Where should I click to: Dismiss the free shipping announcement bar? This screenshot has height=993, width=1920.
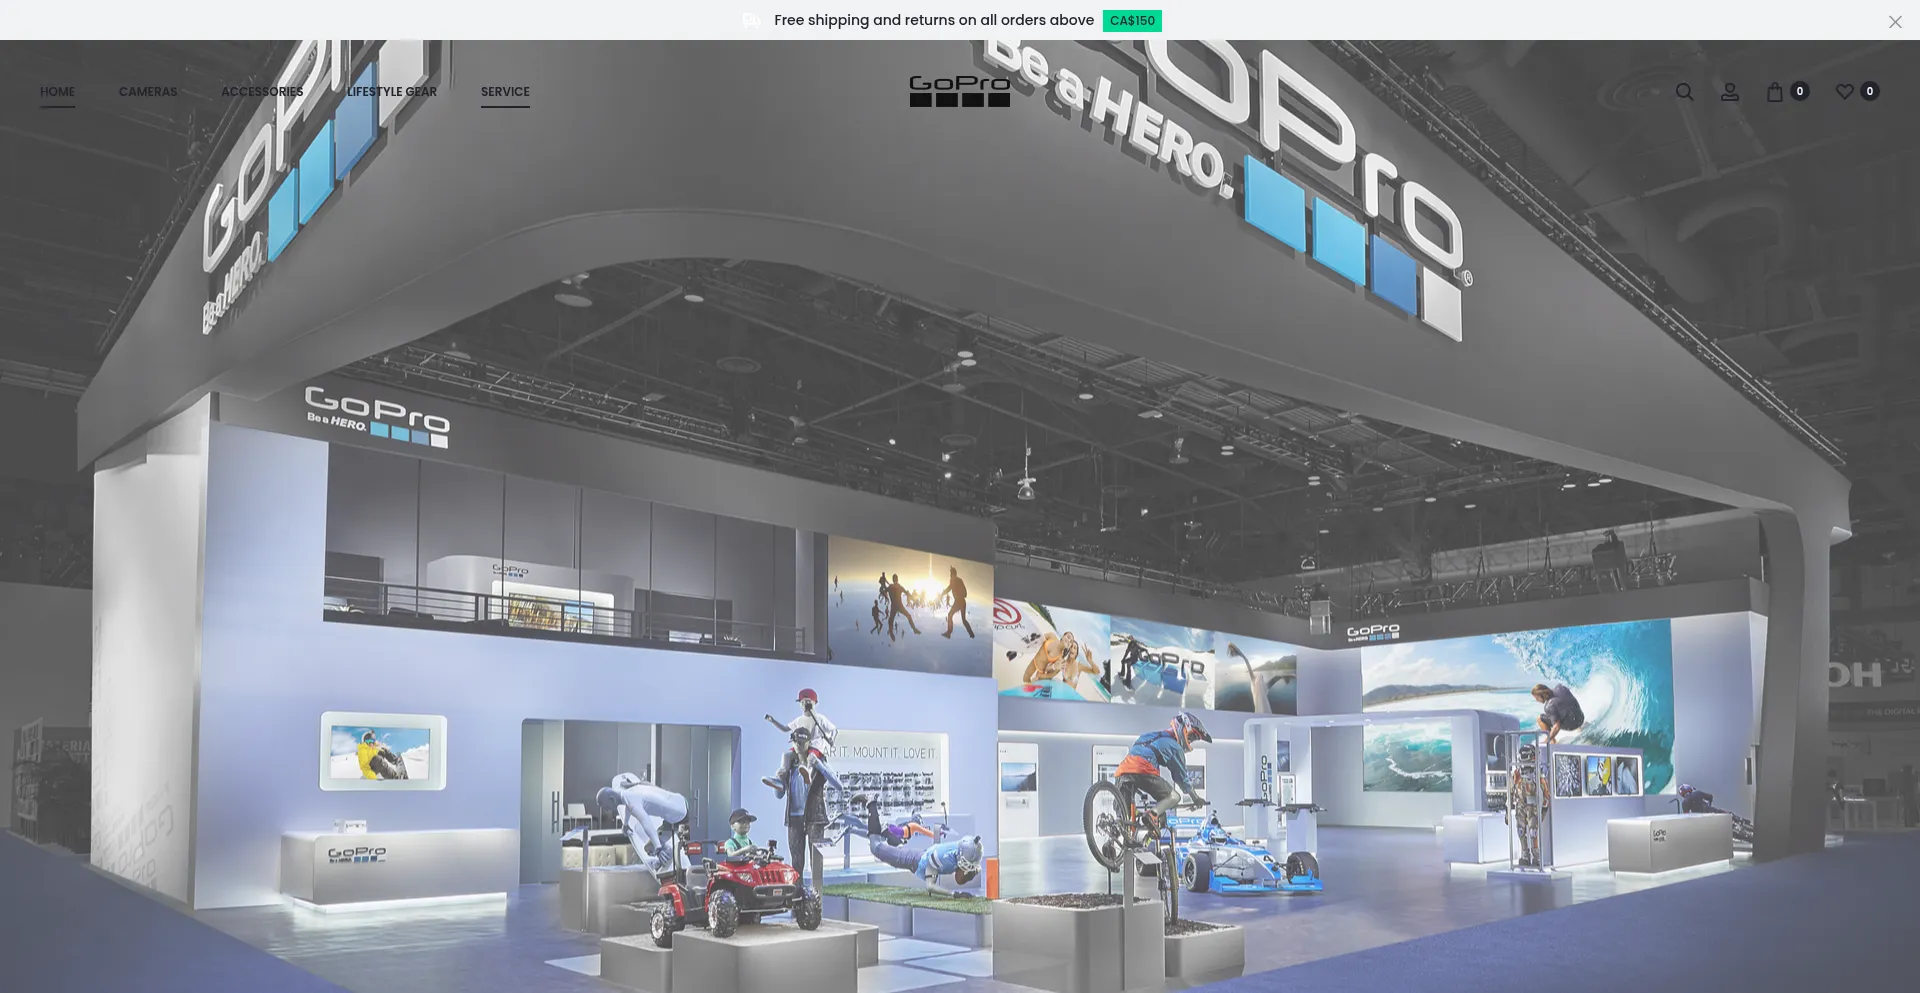coord(1894,22)
